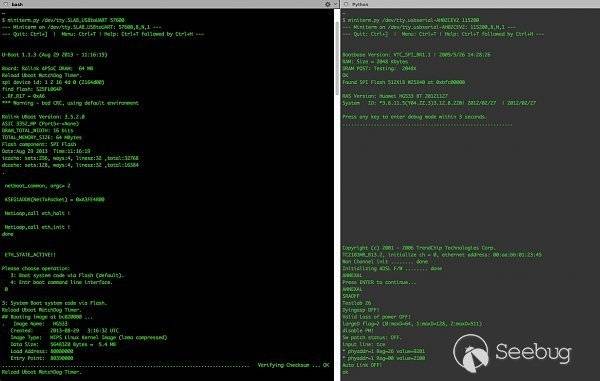Click 'Press any key to enter debug mode' line
The height and width of the screenshot is (381, 600).
(x=414, y=117)
